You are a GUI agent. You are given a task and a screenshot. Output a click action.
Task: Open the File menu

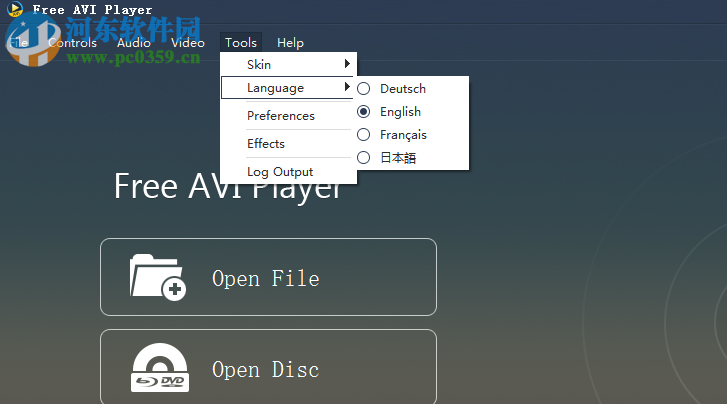pyautogui.click(x=19, y=43)
